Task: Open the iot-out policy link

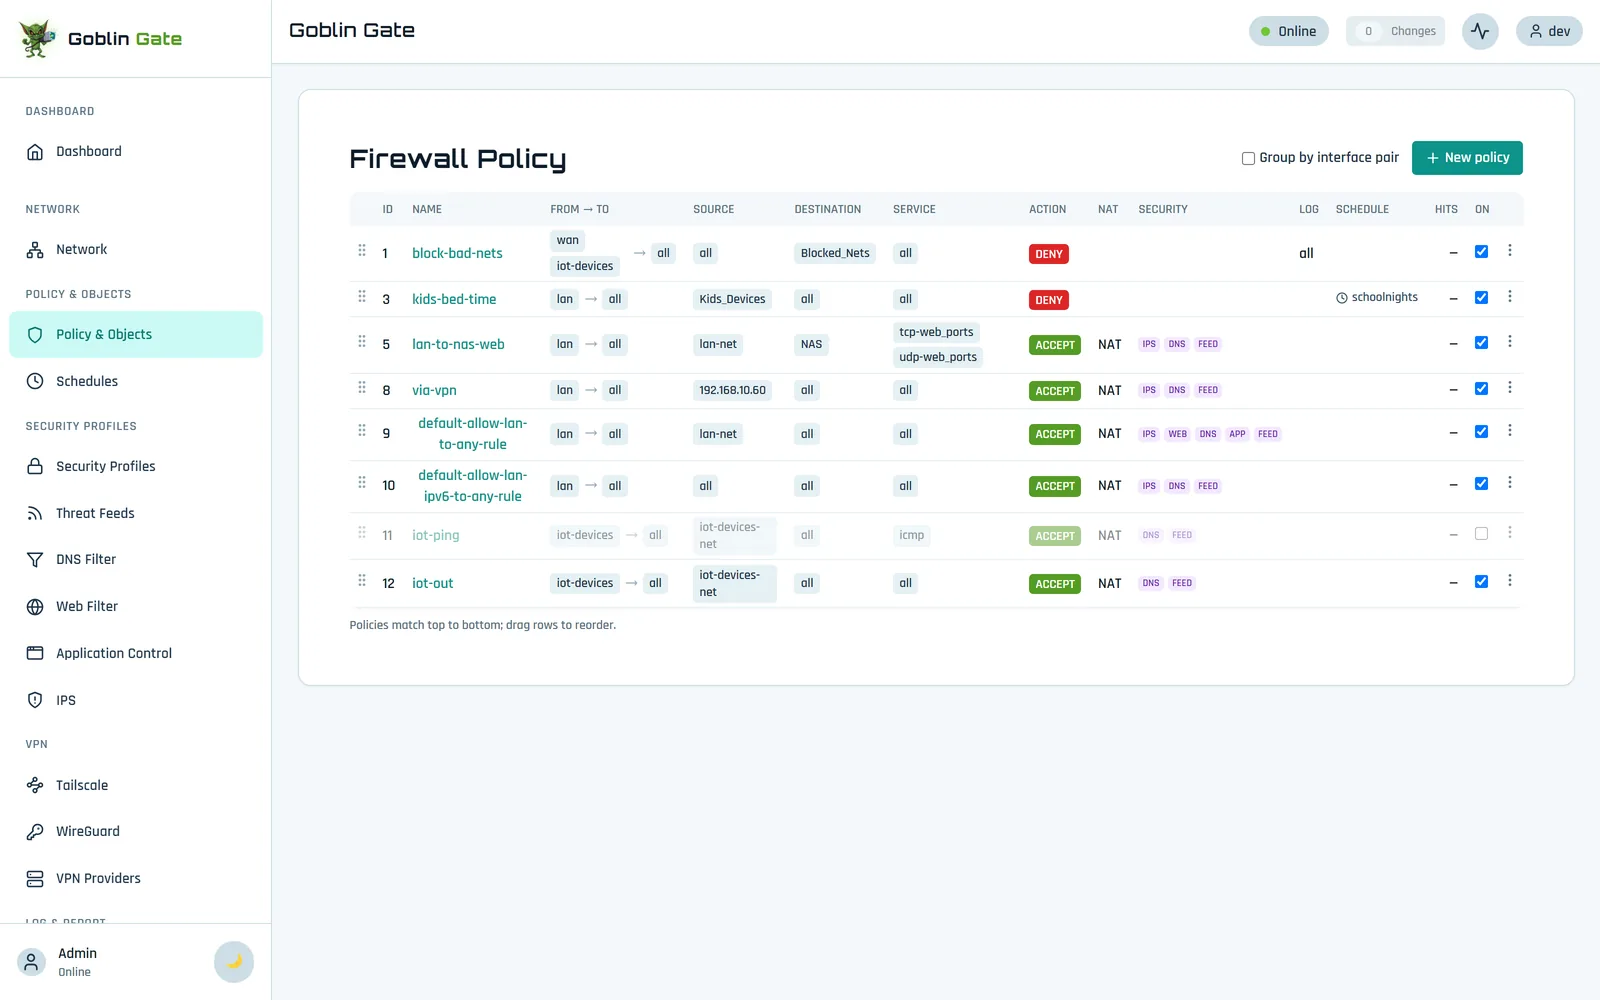Action: click(x=433, y=584)
